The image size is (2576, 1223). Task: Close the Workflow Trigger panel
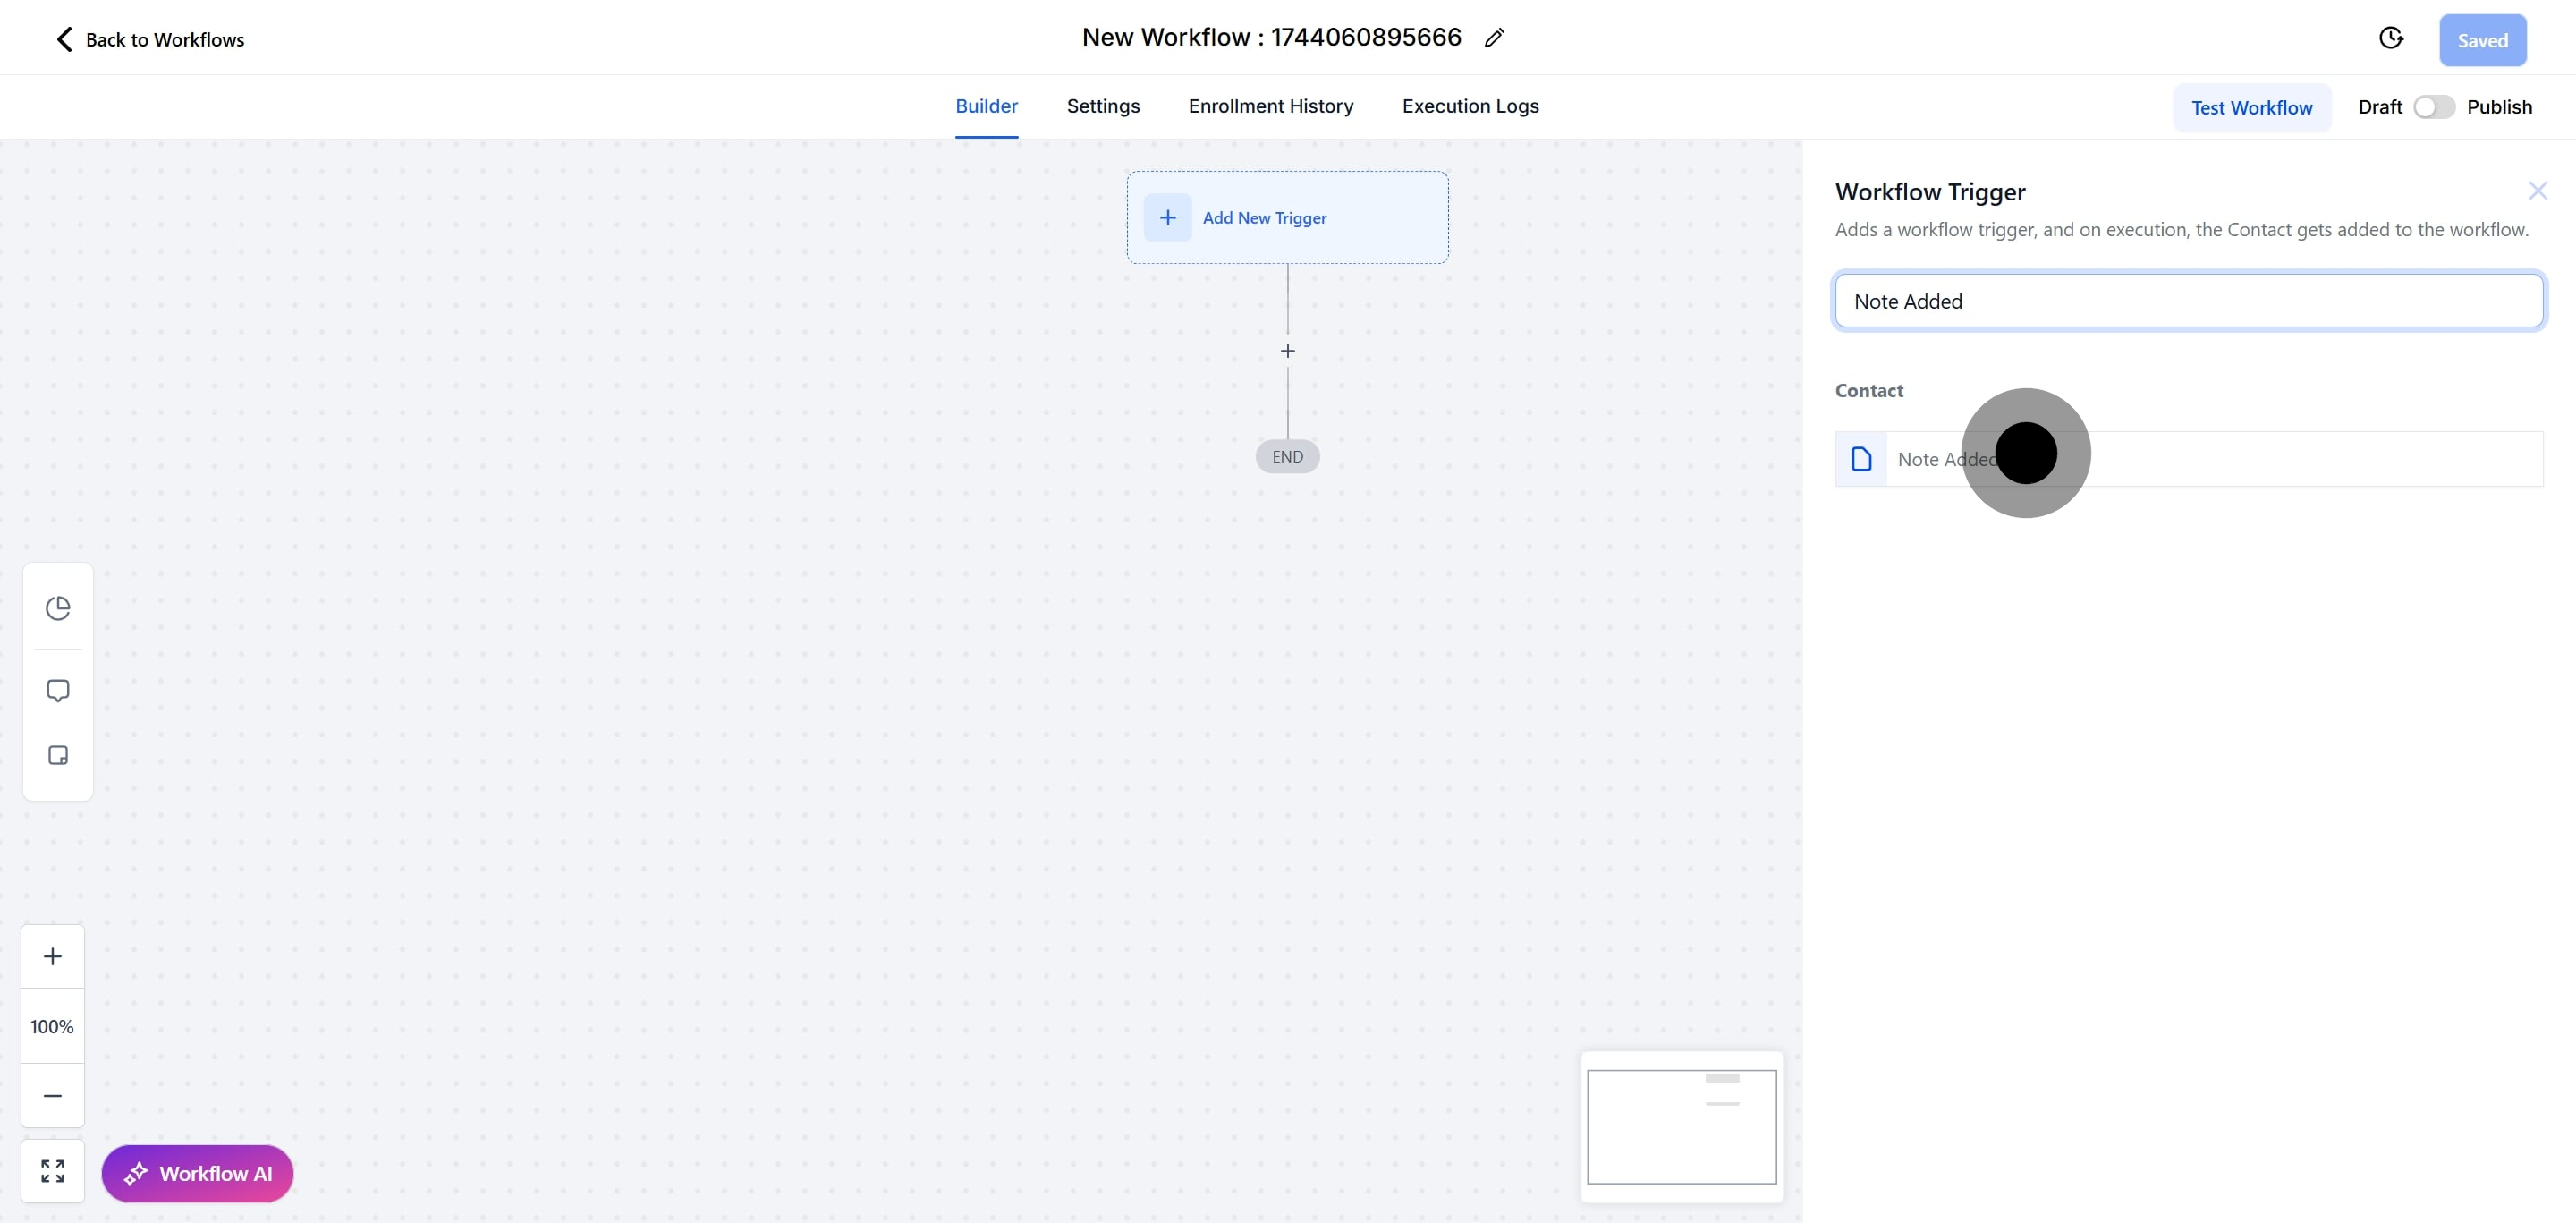[x=2537, y=191]
